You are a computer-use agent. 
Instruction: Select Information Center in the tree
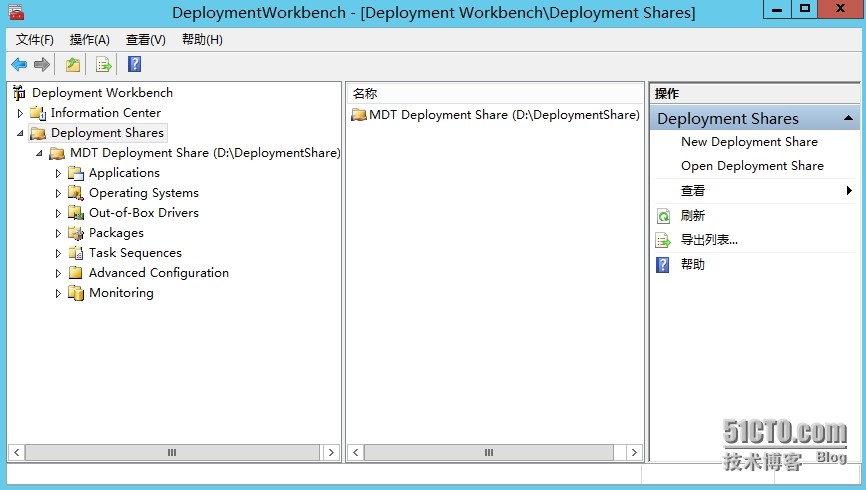tap(105, 113)
